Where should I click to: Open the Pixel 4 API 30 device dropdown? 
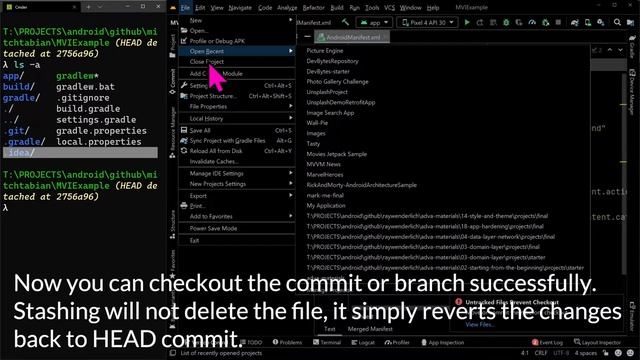pyautogui.click(x=427, y=23)
